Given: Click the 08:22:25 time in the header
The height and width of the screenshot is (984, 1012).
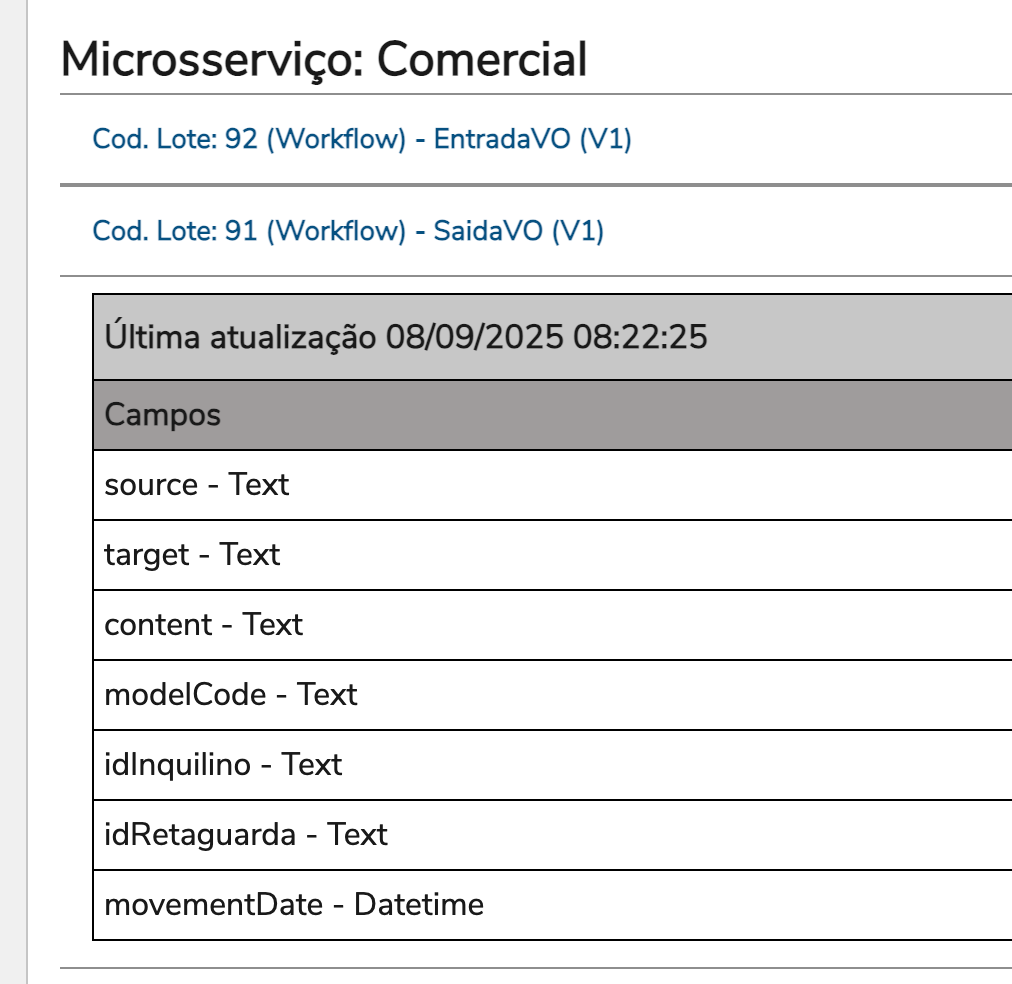Looking at the screenshot, I should pos(640,337).
